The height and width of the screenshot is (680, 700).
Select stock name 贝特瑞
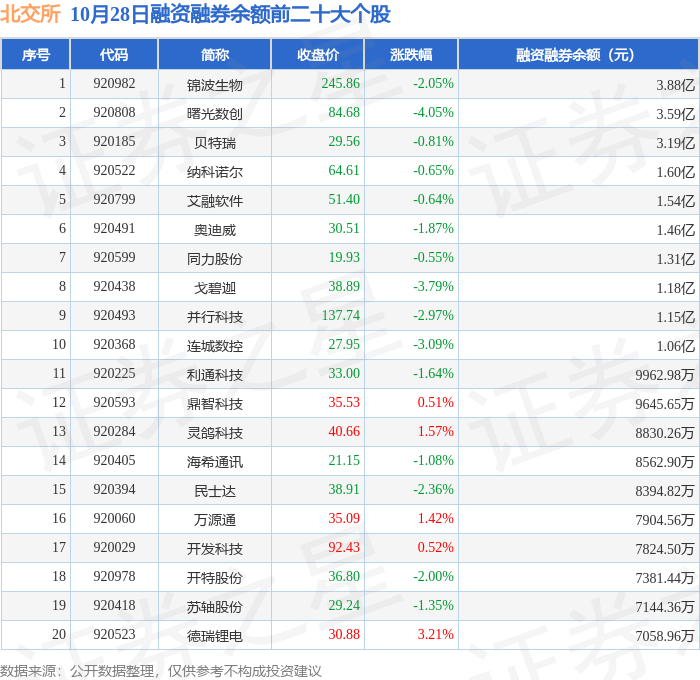click(215, 143)
